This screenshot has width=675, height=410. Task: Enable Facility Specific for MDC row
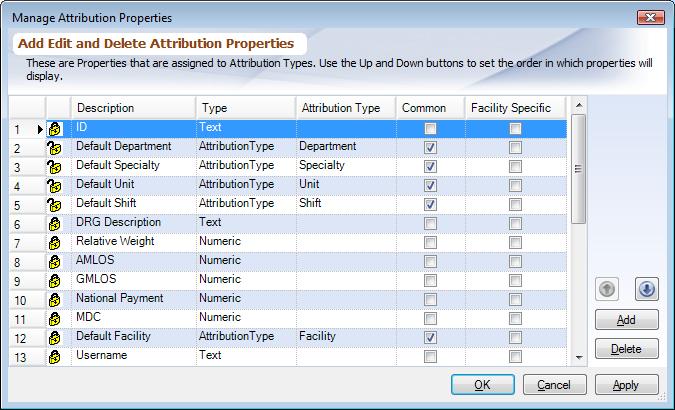coord(515,318)
